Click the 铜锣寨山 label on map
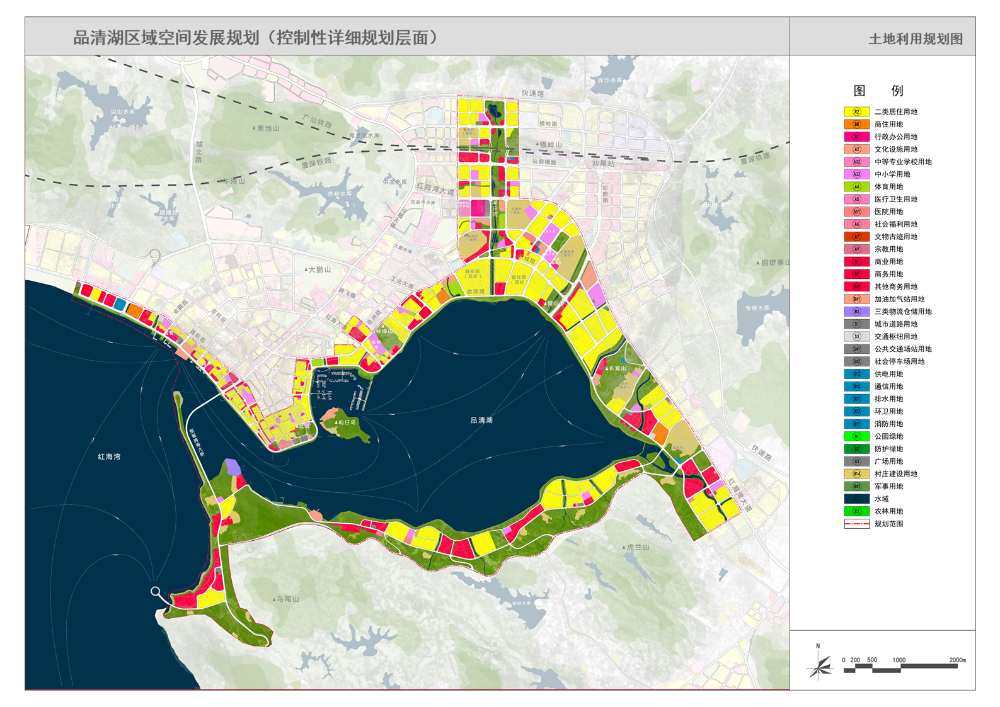 click(776, 263)
